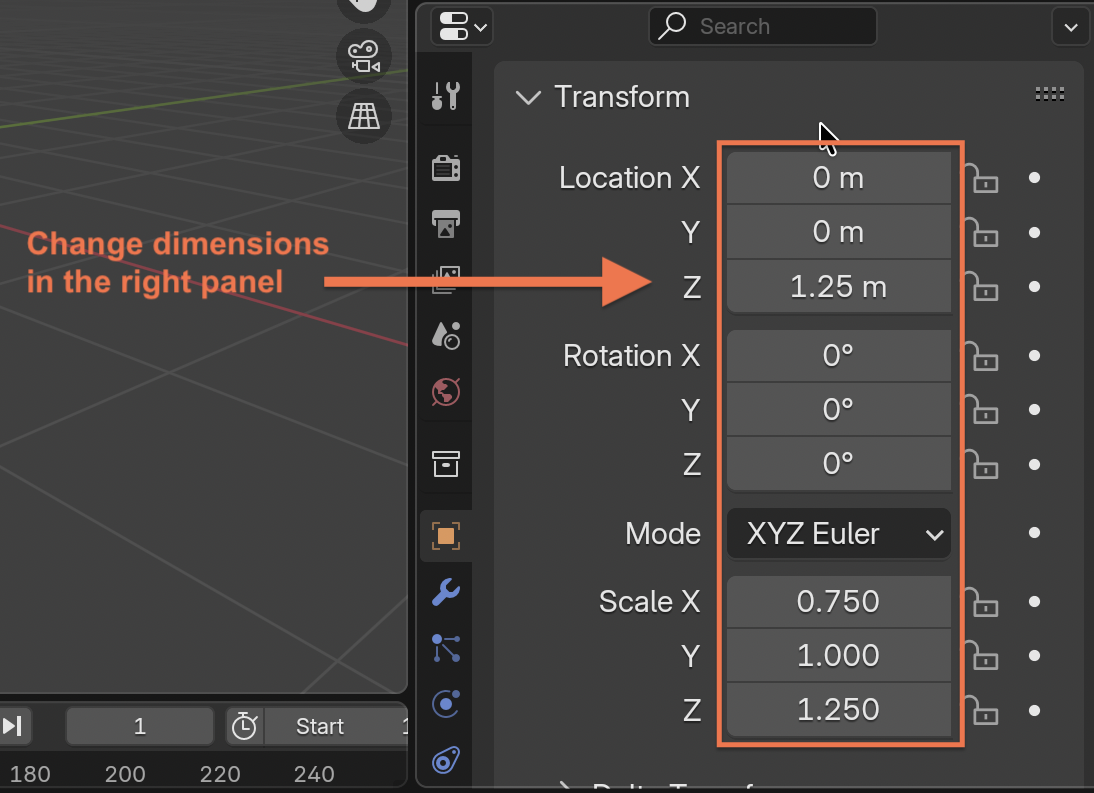
Task: Select the Output properties tab
Action: coord(445,223)
